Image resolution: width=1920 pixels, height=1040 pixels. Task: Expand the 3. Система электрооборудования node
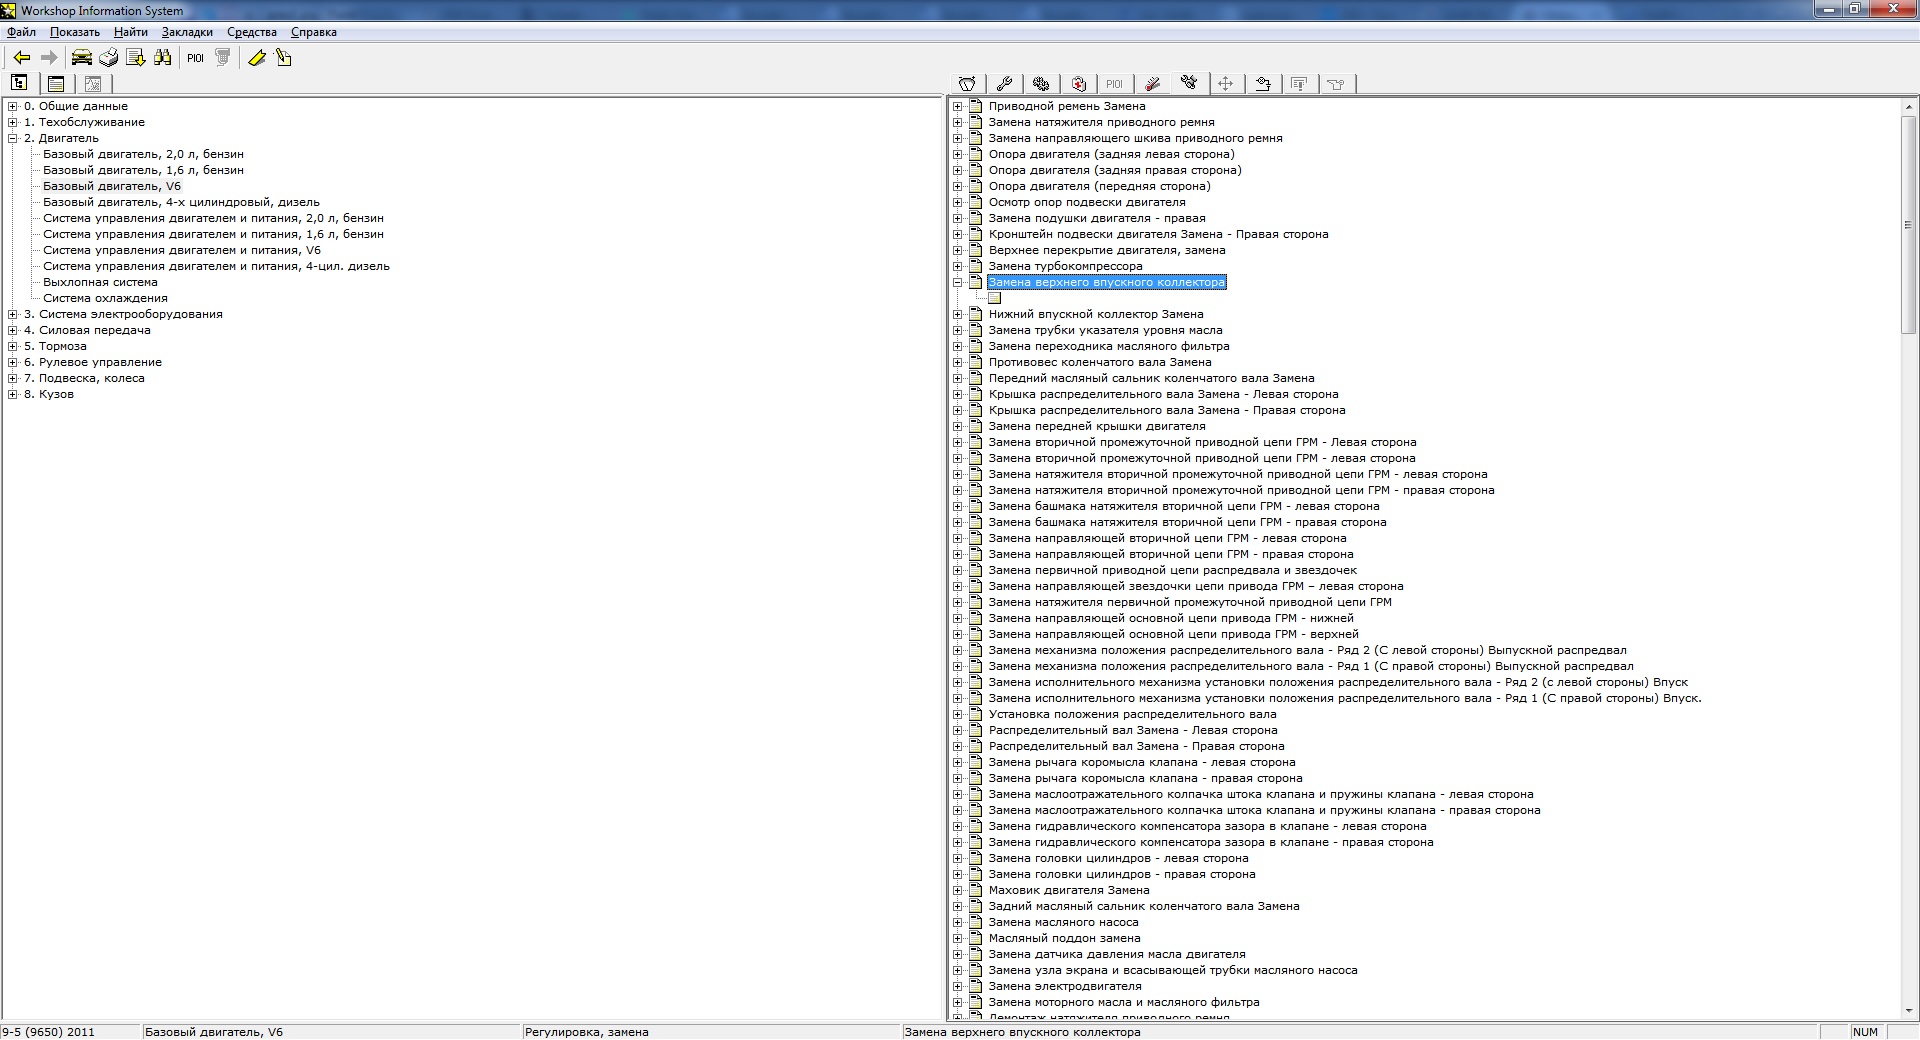pyautogui.click(x=13, y=314)
